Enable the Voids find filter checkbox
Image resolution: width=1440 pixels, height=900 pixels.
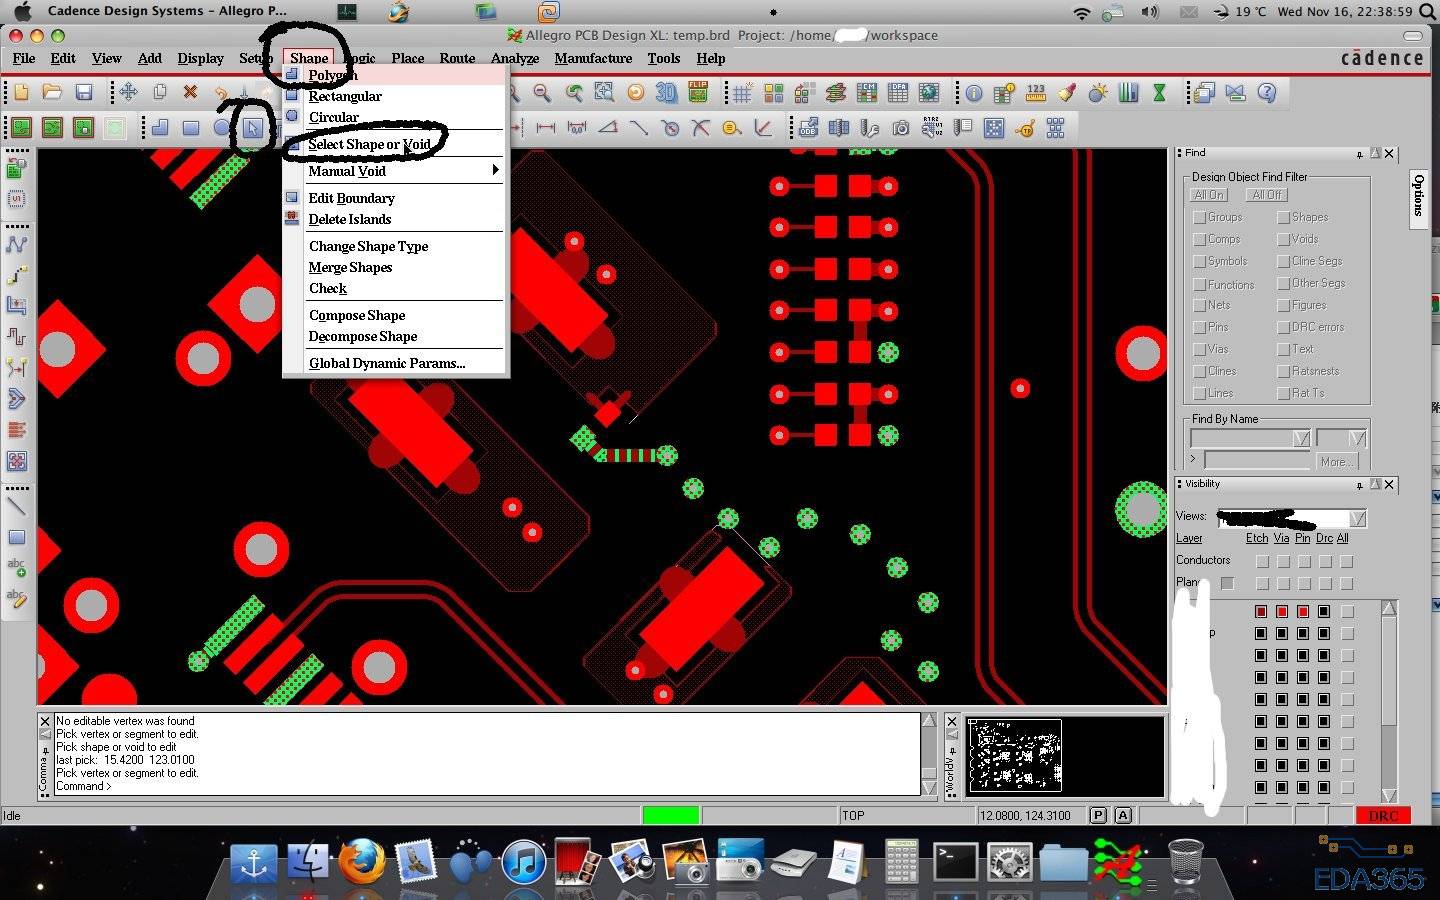(1283, 239)
